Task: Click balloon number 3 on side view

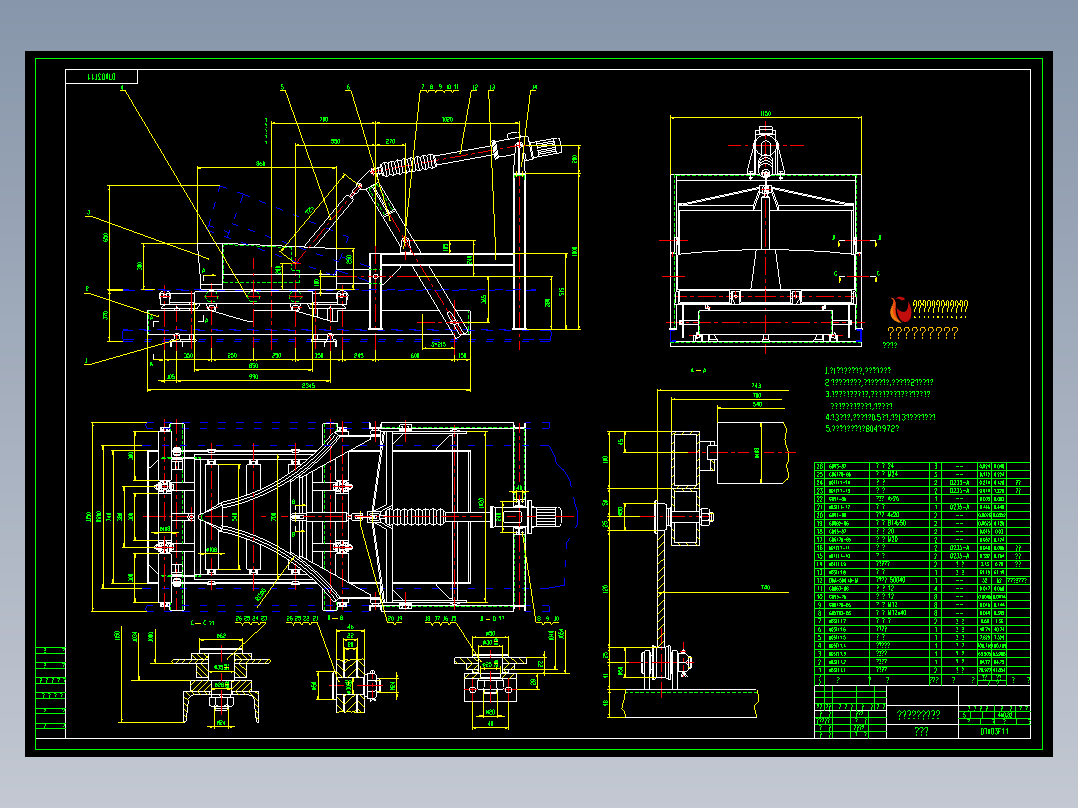Action: tap(88, 213)
